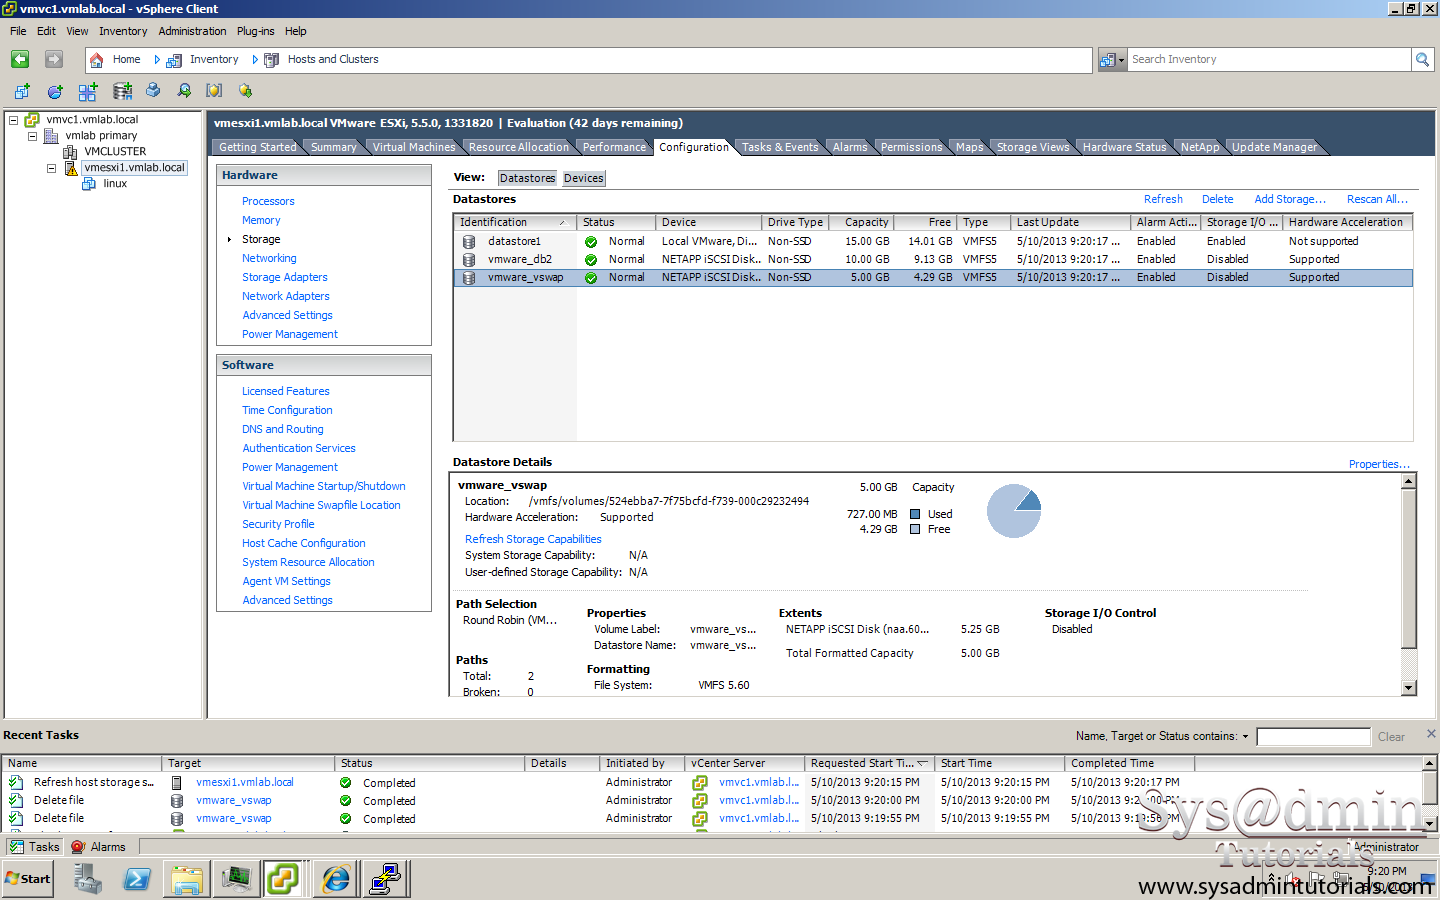Screen dimensions: 1440x900
Task: Open the Plug-ins menu
Action: [x=255, y=31]
